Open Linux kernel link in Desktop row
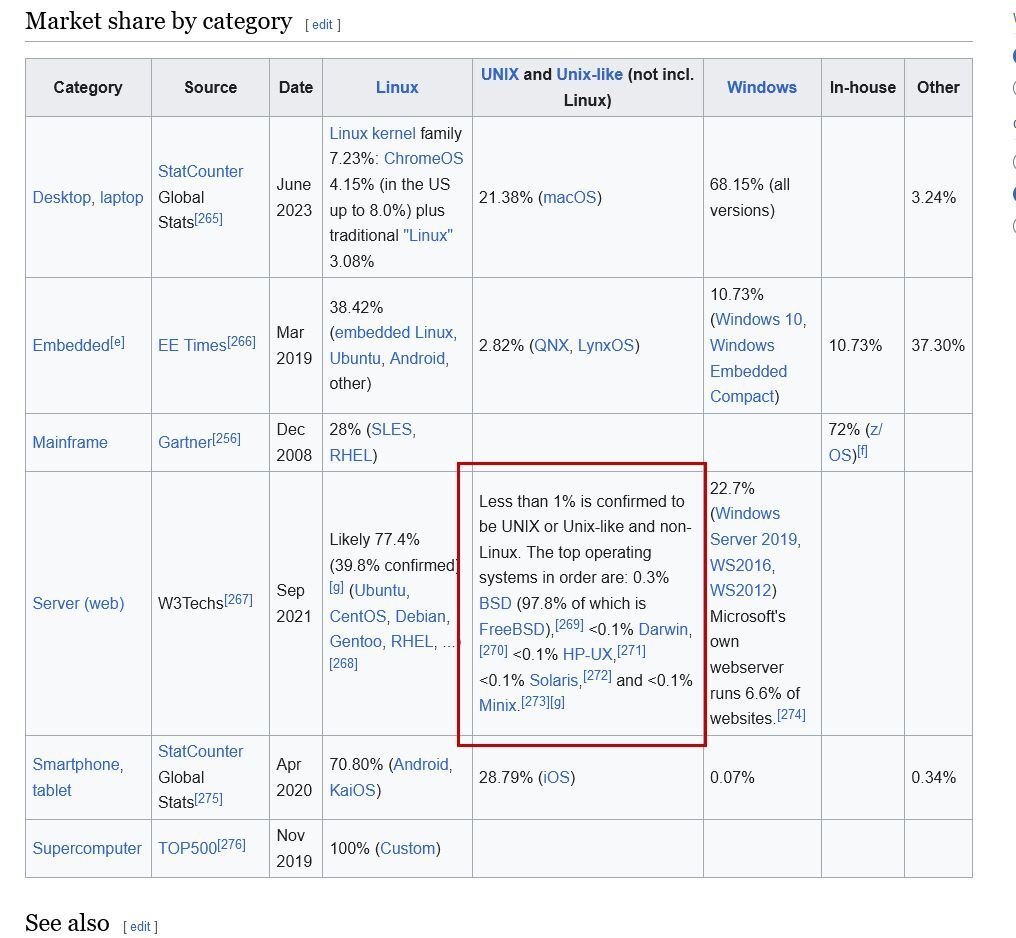1016x938 pixels. point(372,133)
